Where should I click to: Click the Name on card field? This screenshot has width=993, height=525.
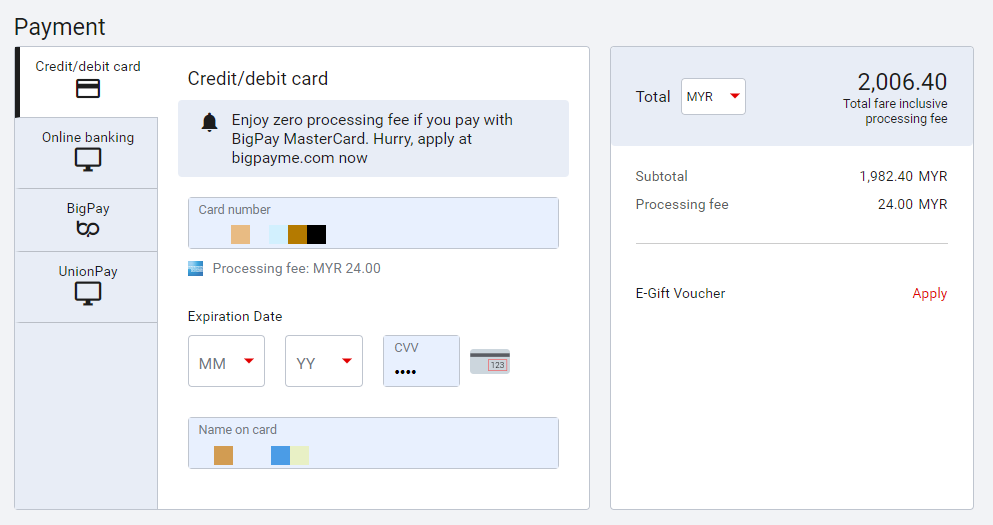click(x=373, y=443)
